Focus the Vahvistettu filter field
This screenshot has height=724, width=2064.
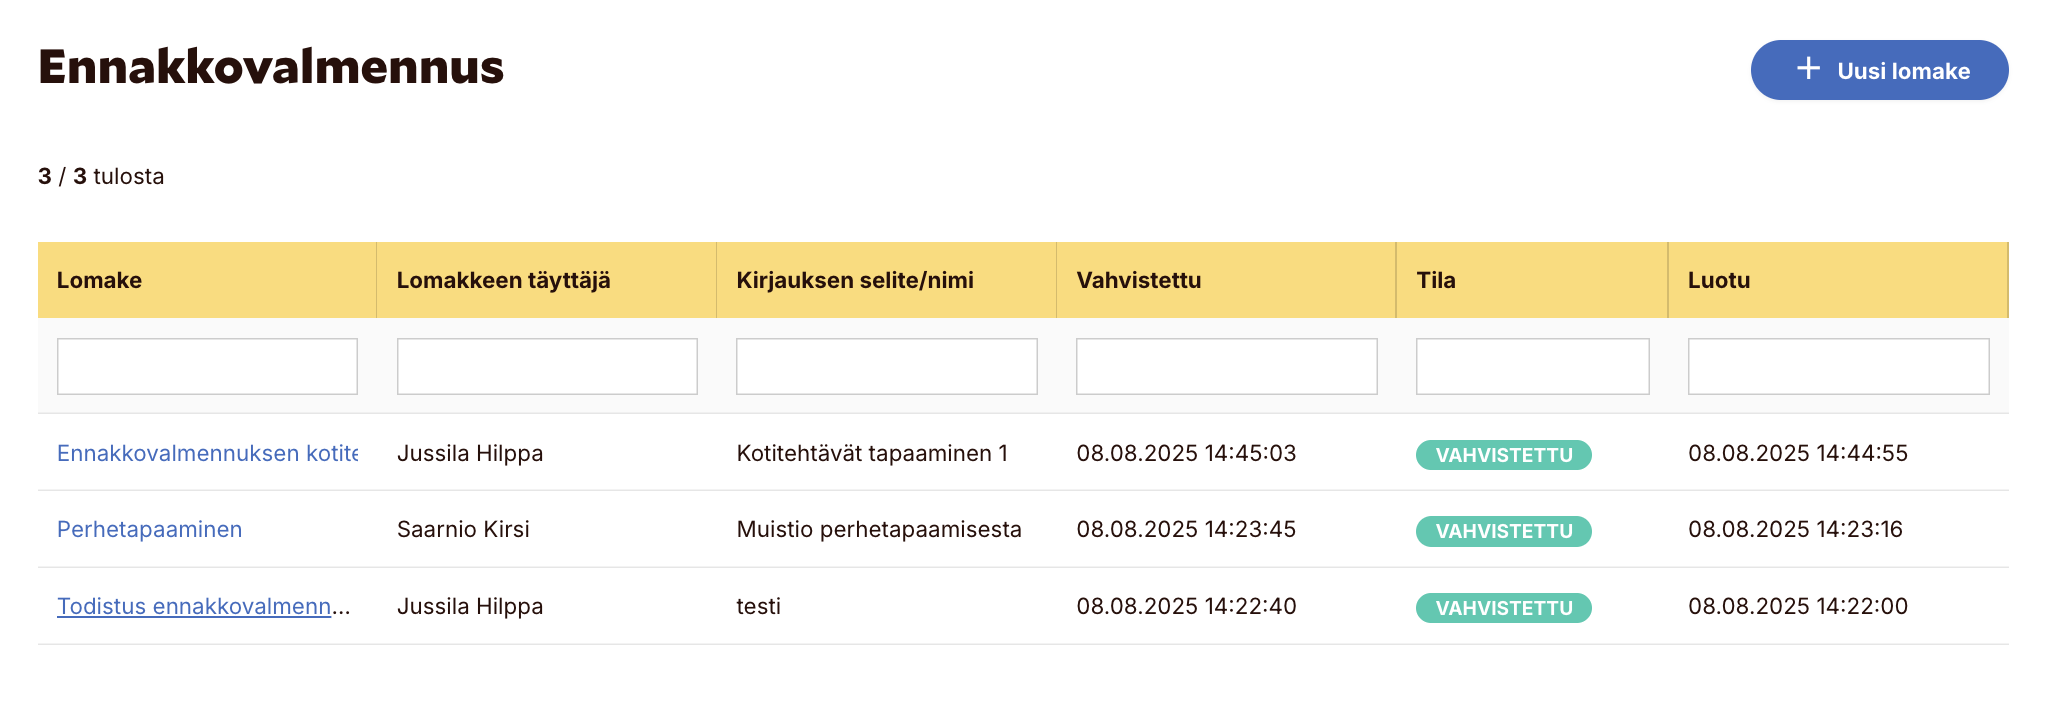(1226, 366)
